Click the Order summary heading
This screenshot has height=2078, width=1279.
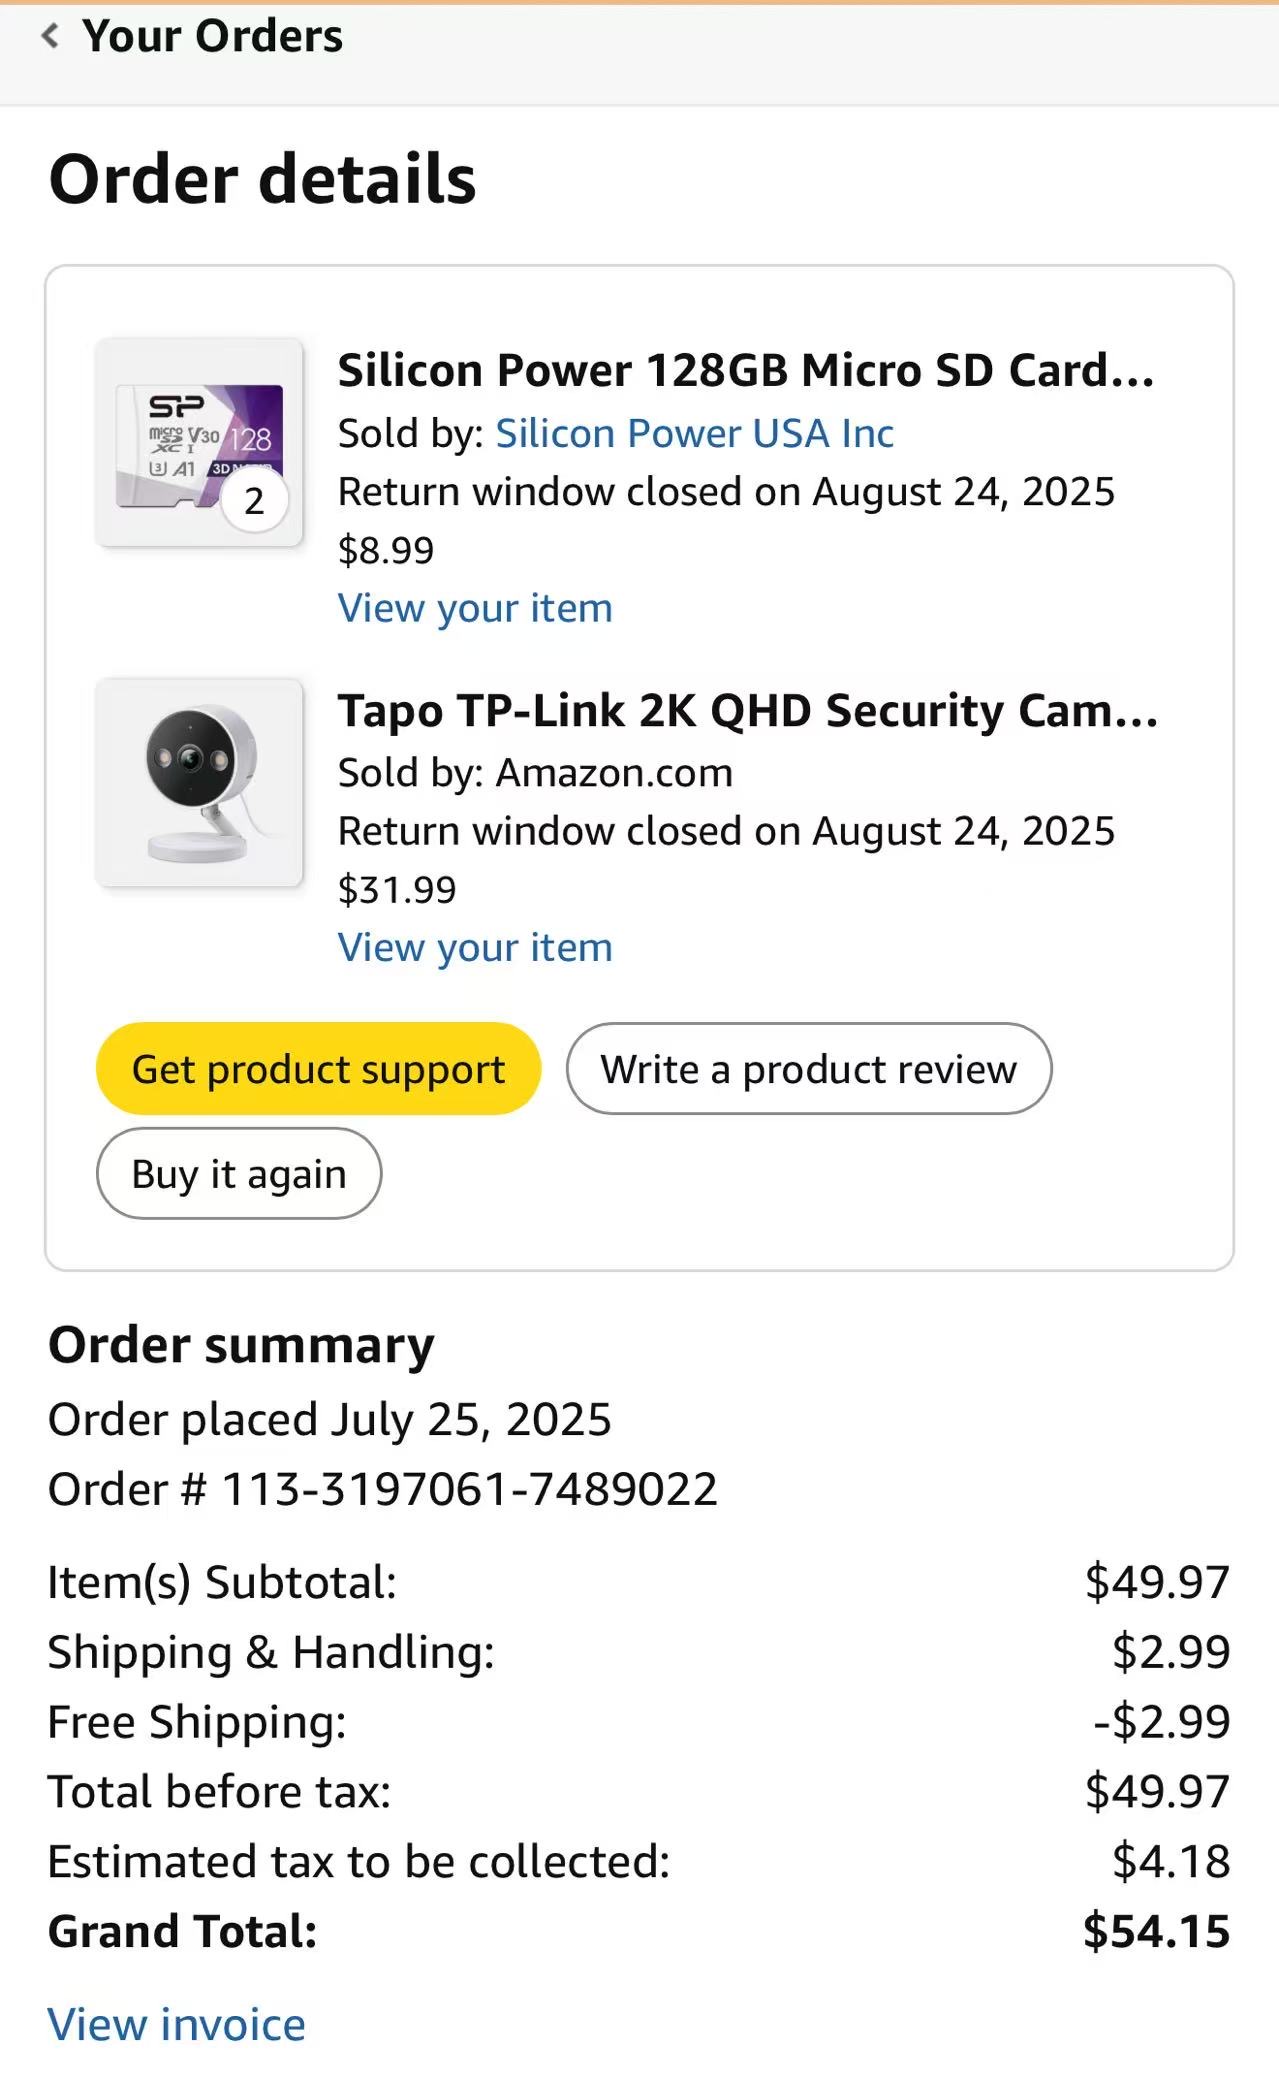click(x=241, y=1345)
